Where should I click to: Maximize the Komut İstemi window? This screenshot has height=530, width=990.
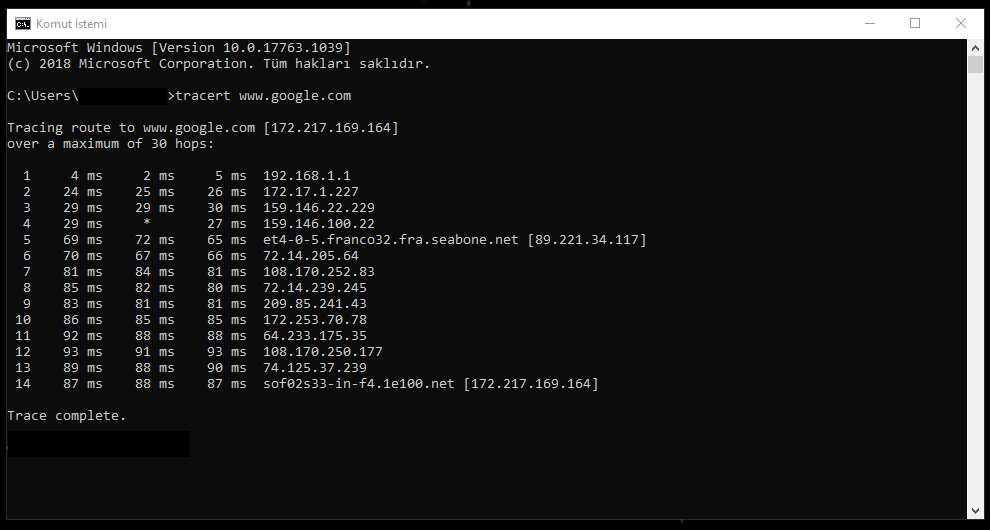pyautogui.click(x=915, y=23)
